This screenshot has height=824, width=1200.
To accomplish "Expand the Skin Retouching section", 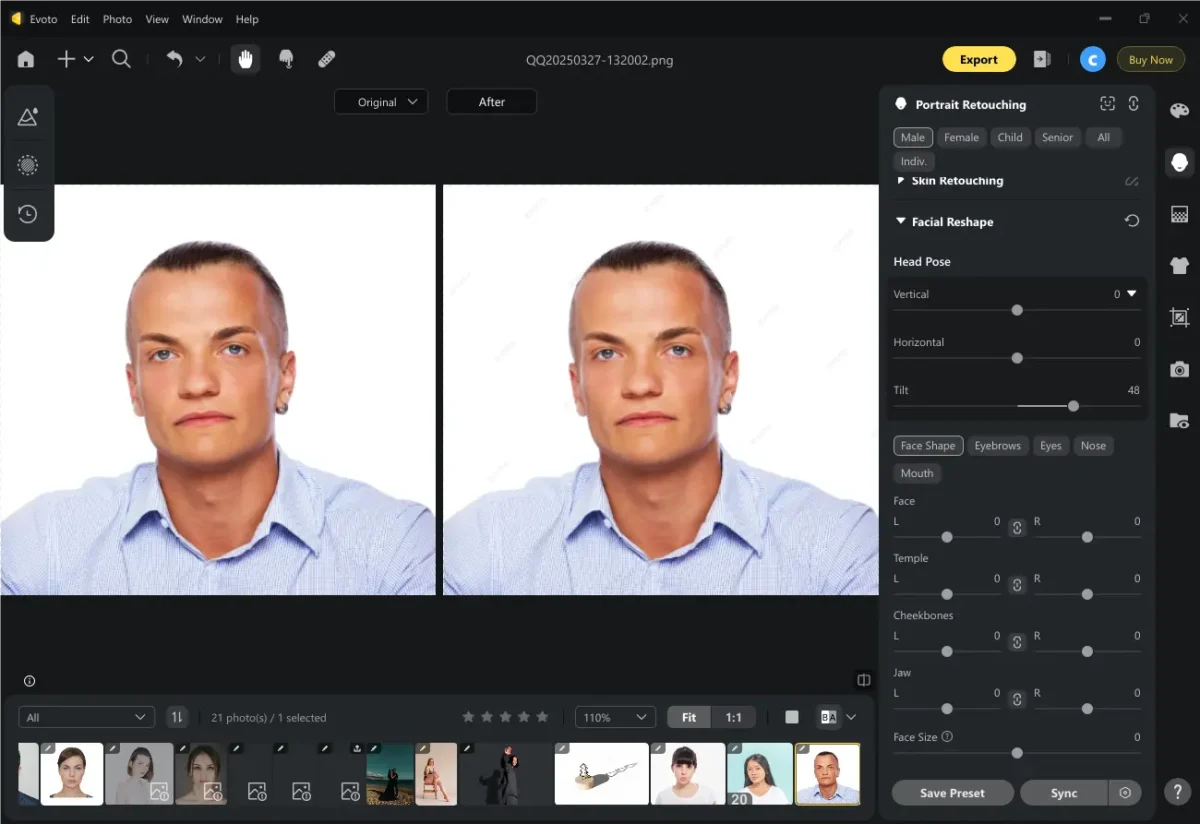I will pyautogui.click(x=901, y=181).
